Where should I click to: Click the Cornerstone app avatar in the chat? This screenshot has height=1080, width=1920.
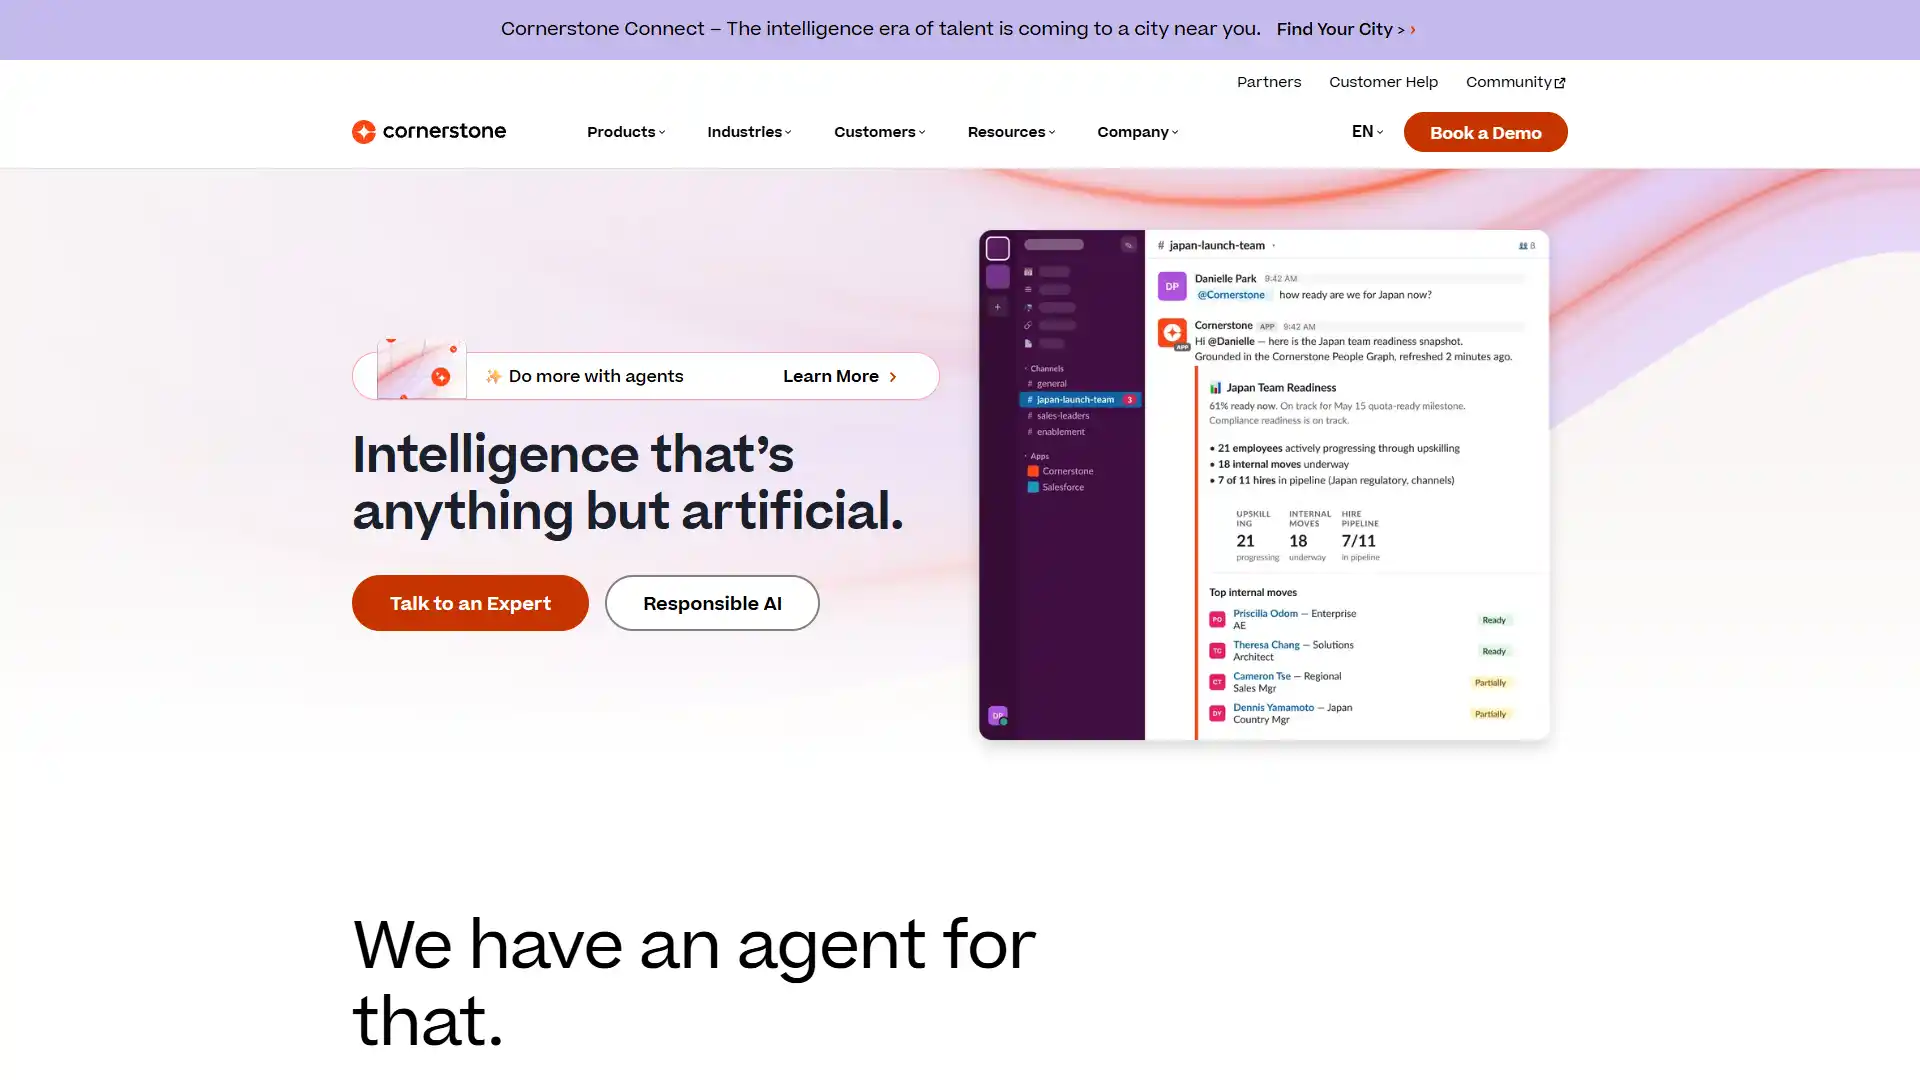pos(1172,333)
